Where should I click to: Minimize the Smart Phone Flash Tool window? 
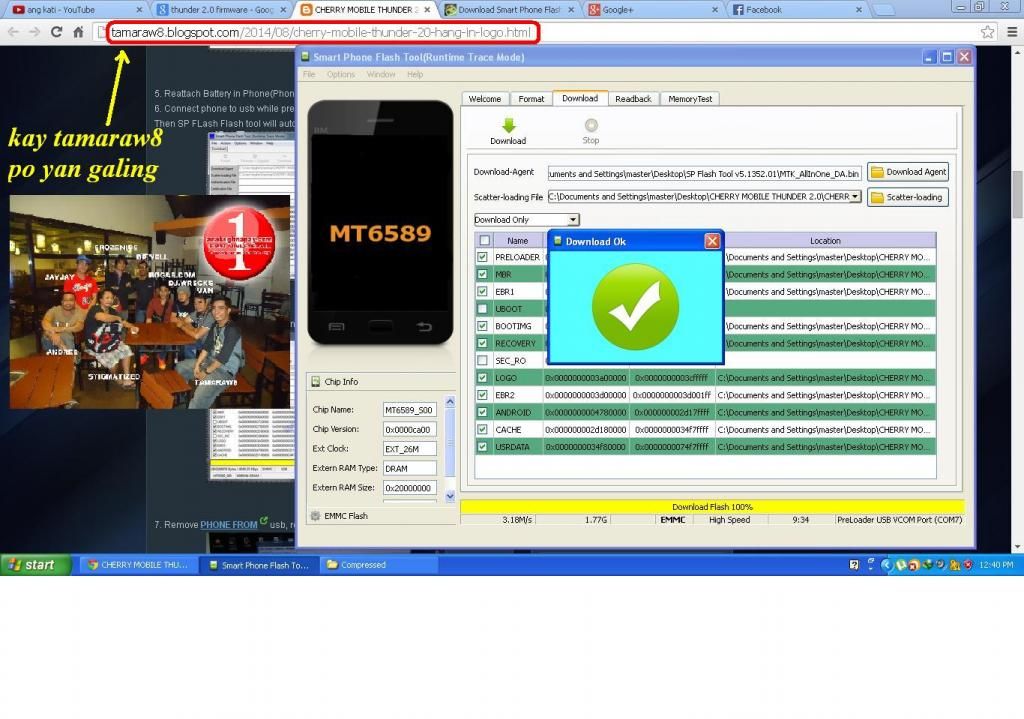coord(929,57)
